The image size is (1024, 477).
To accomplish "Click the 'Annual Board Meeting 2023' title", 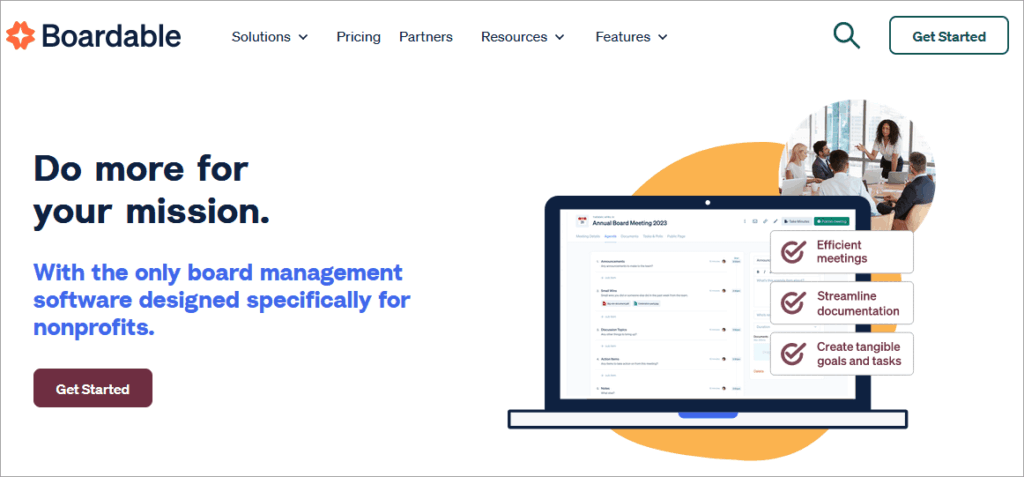I will [630, 223].
